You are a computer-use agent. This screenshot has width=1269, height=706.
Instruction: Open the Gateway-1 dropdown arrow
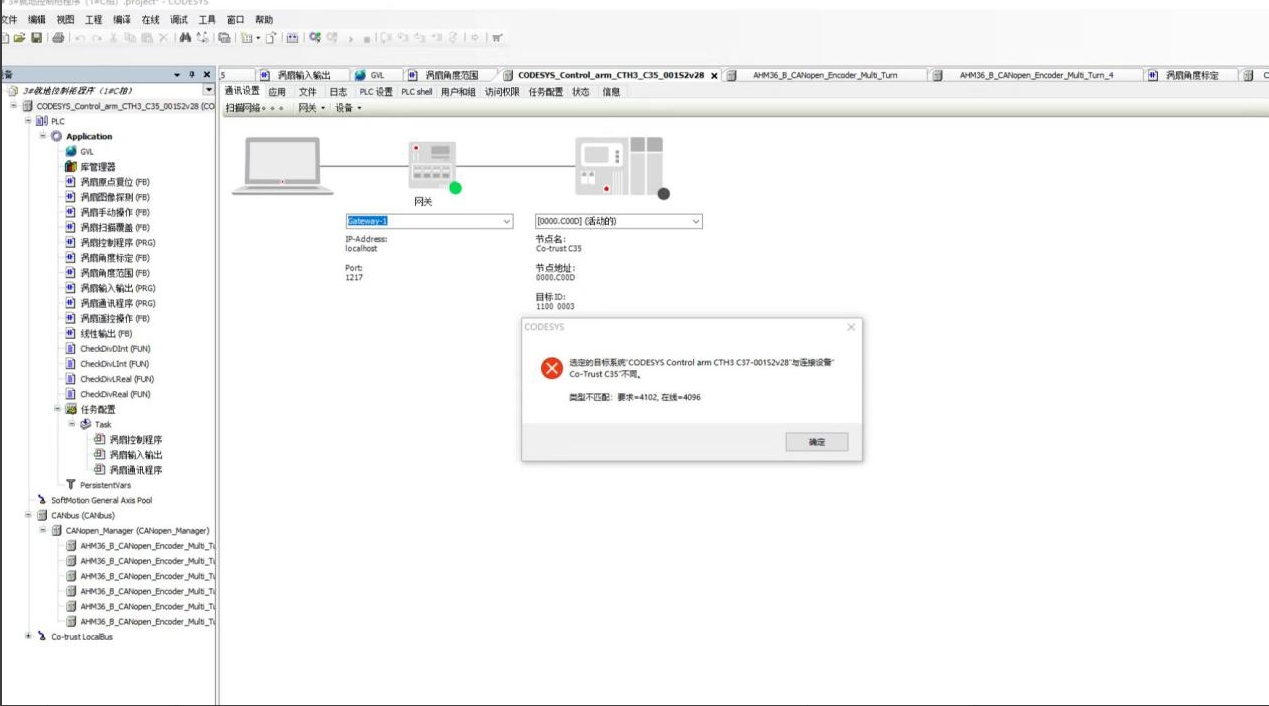(x=506, y=221)
